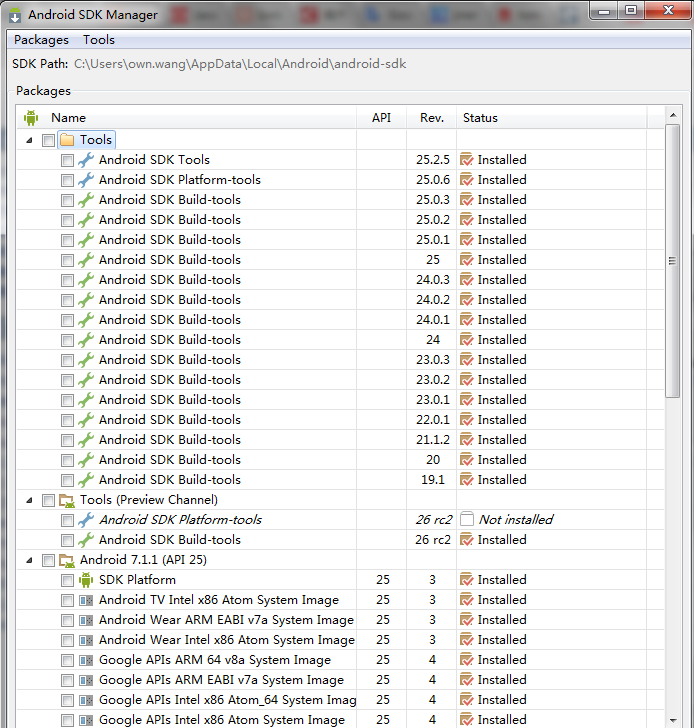Maximize the Android SDK Manager window
This screenshot has width=694, height=728.
pos(631,10)
